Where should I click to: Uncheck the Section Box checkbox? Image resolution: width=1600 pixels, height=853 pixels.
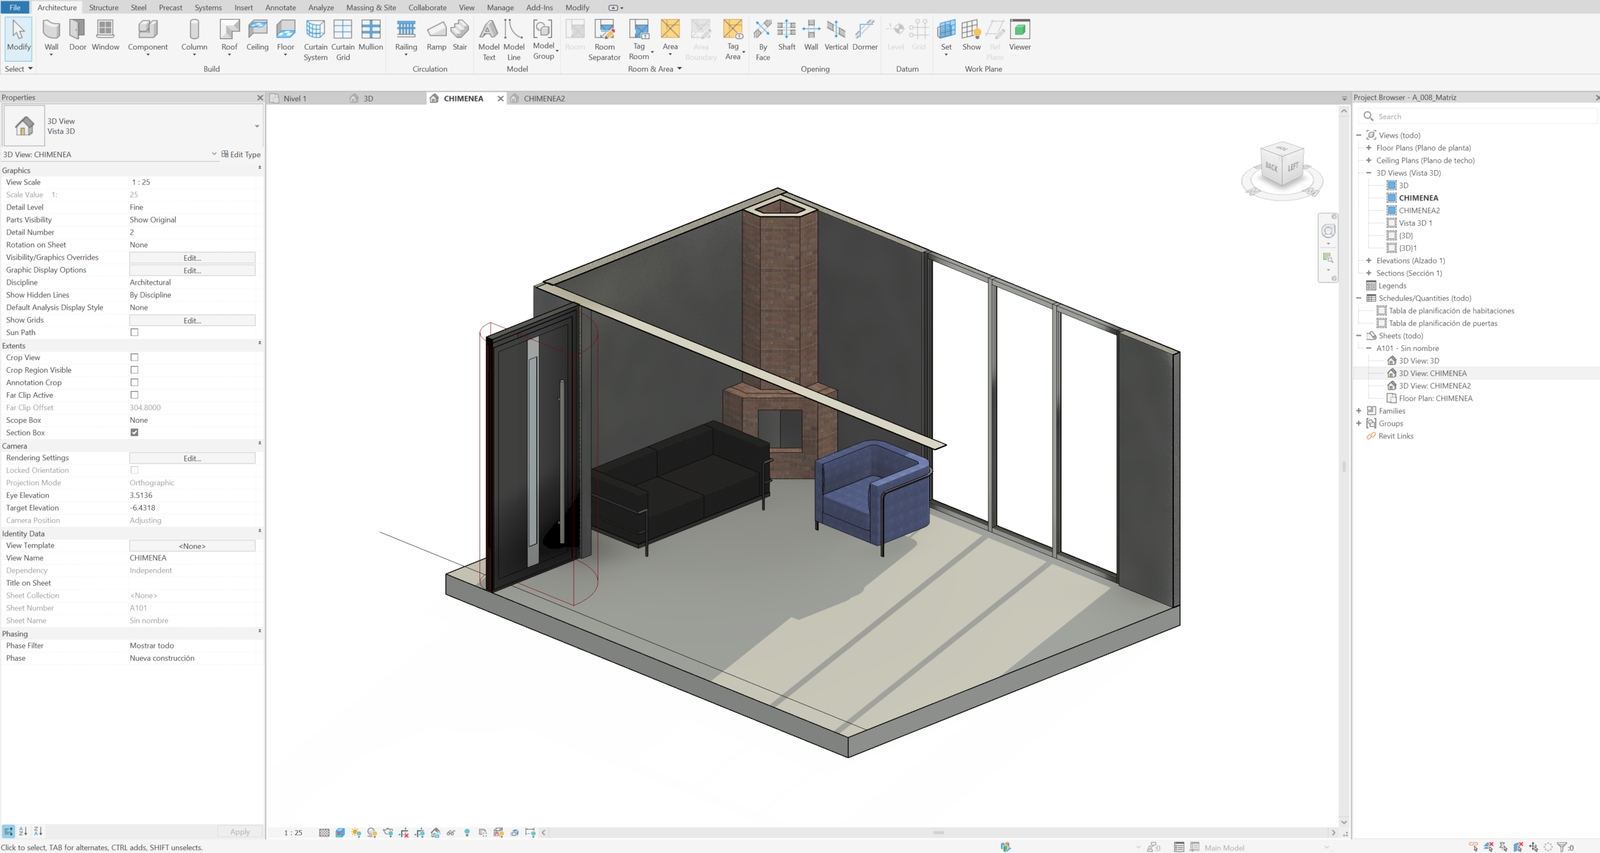pos(134,433)
